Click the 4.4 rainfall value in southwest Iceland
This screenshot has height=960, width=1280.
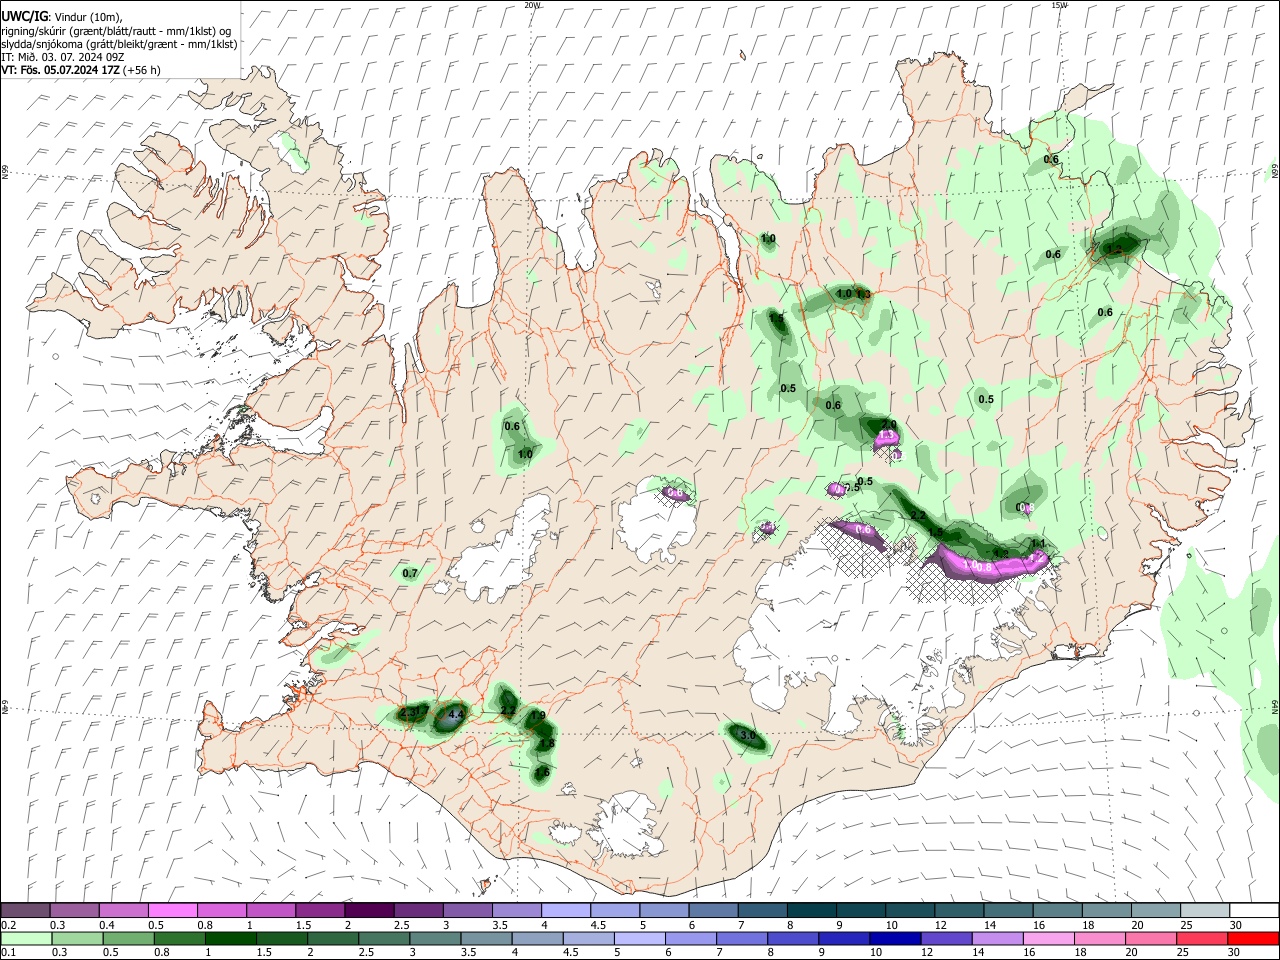tap(456, 714)
